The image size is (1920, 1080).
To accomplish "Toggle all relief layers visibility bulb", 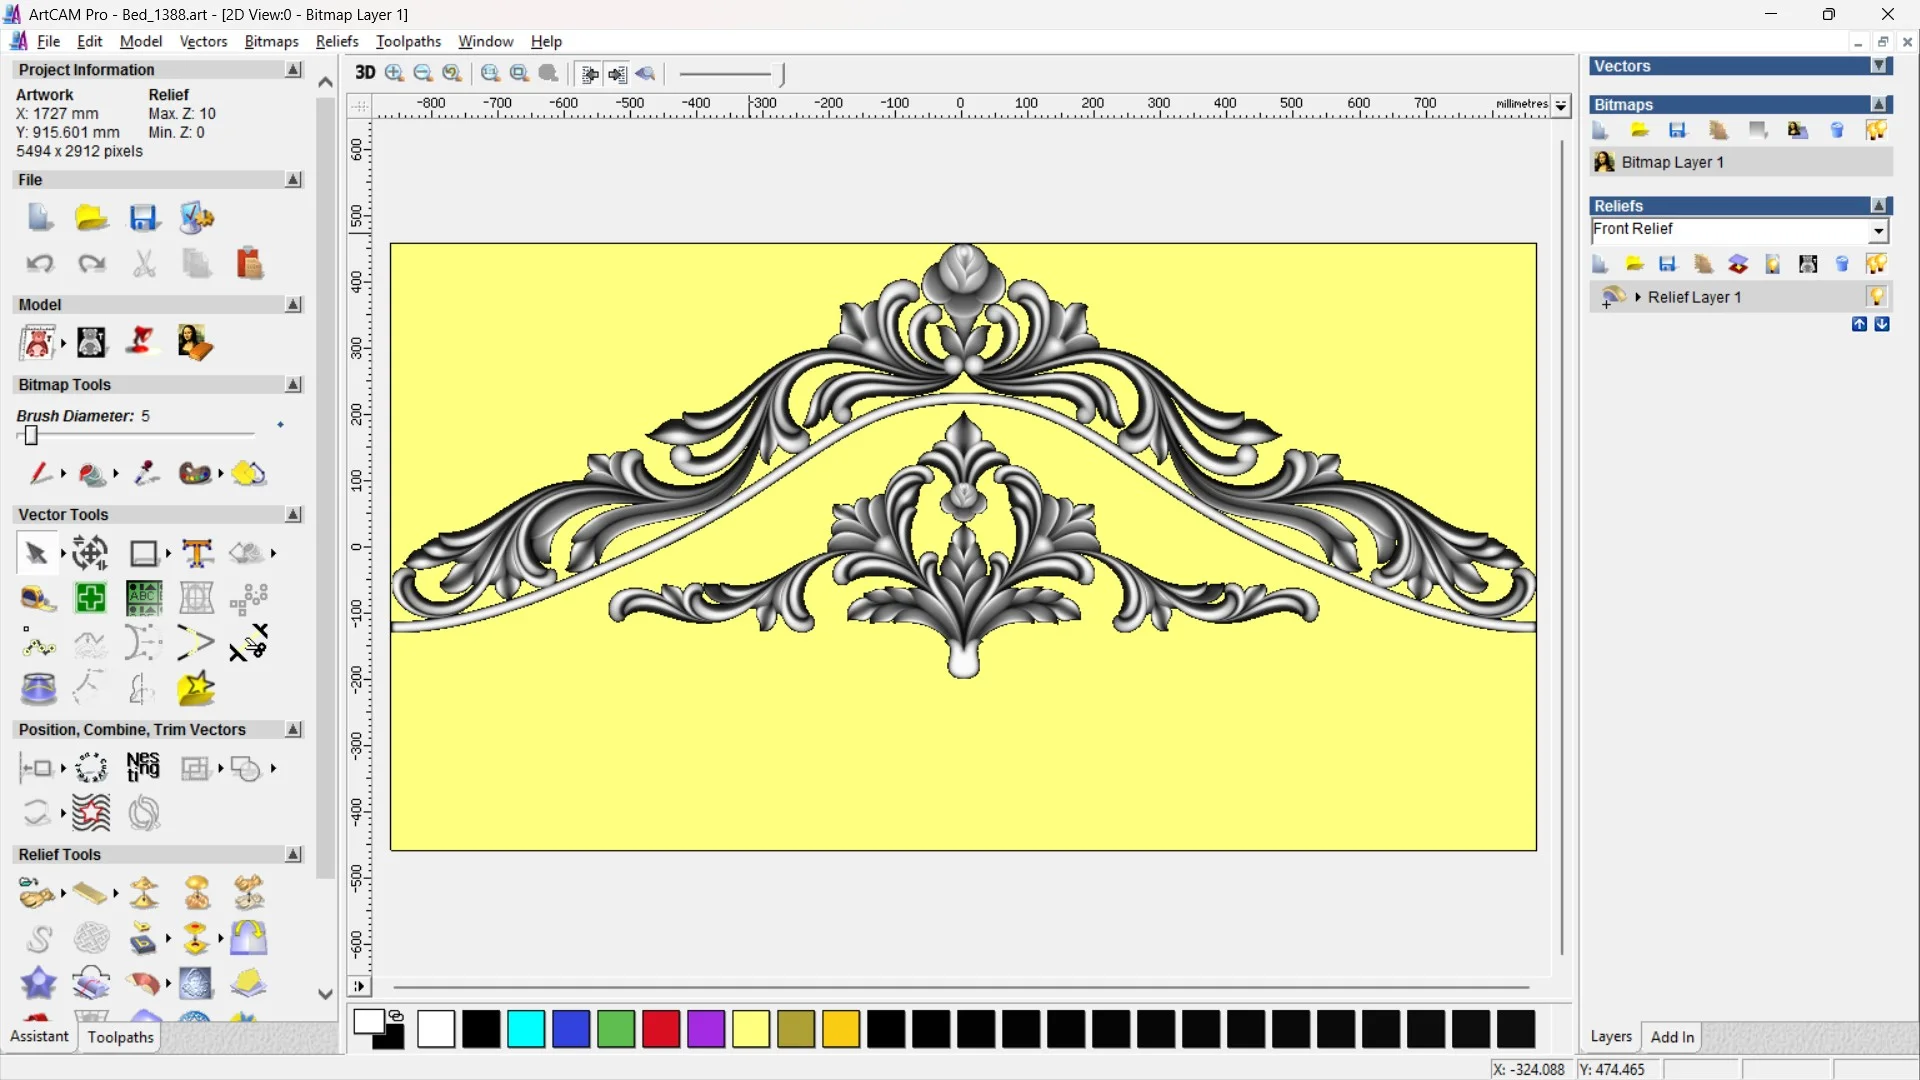I will [1876, 264].
